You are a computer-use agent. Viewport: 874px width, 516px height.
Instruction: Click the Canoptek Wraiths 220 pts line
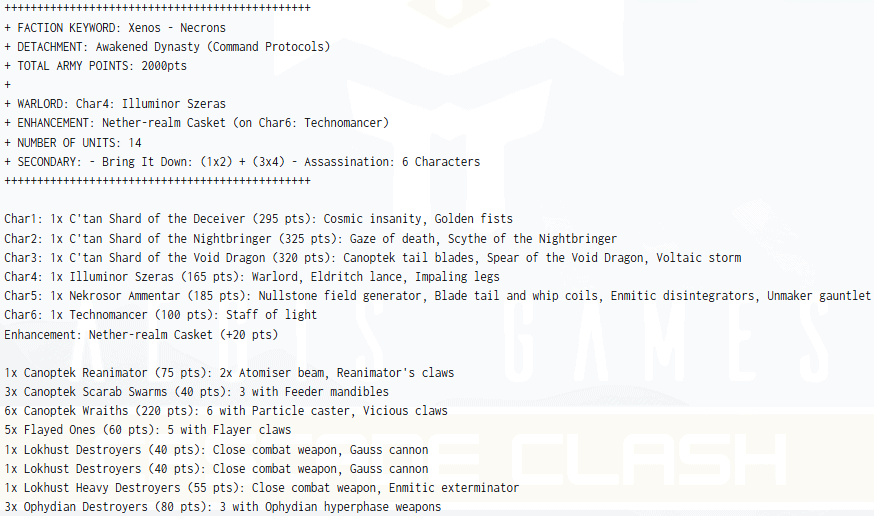(x=225, y=411)
